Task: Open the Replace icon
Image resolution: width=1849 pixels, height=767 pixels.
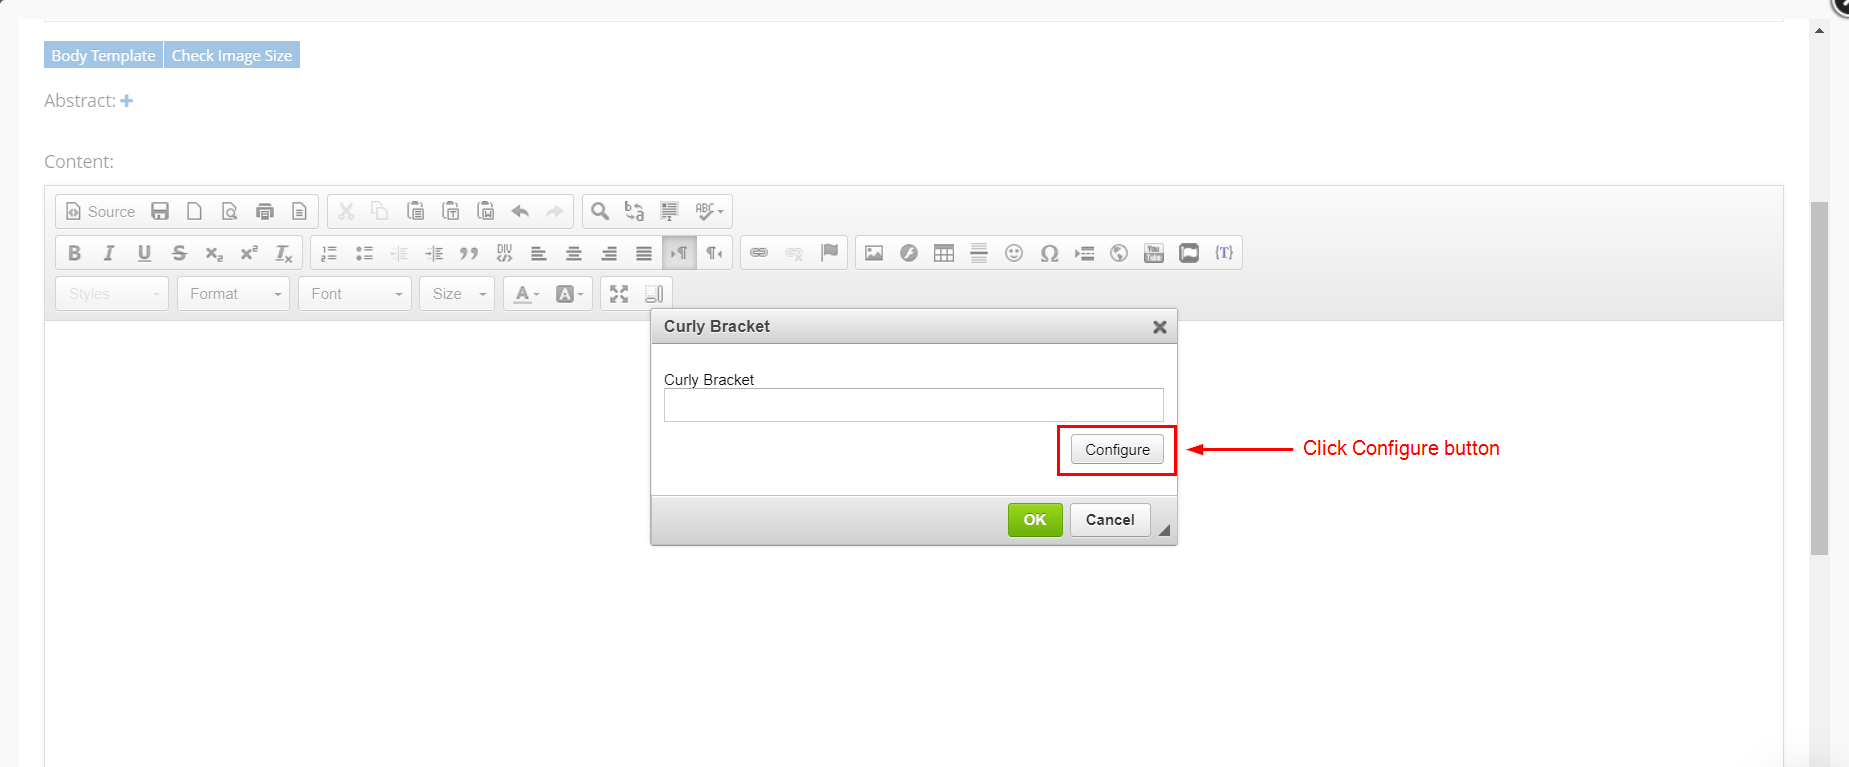Action: (x=635, y=212)
